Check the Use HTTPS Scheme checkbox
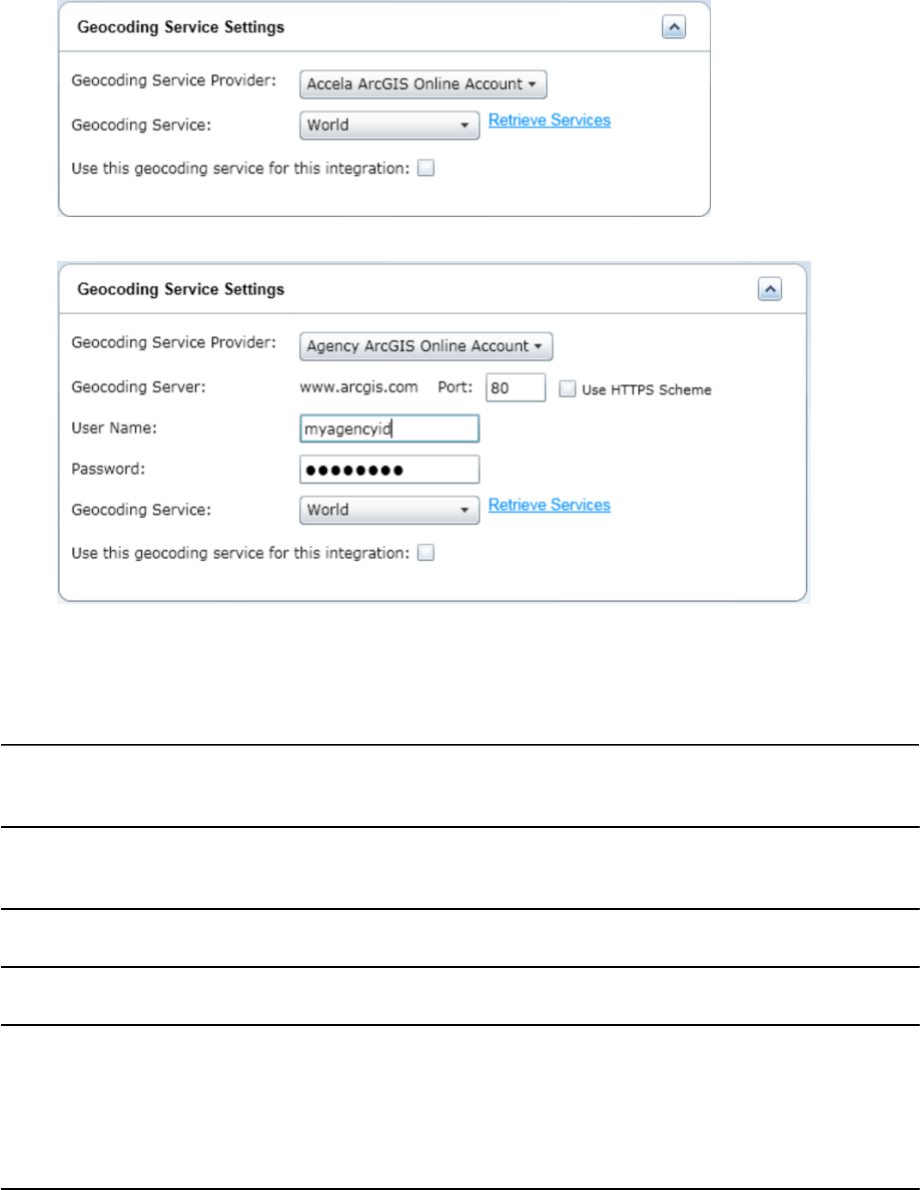The height and width of the screenshot is (1190, 920). [567, 389]
